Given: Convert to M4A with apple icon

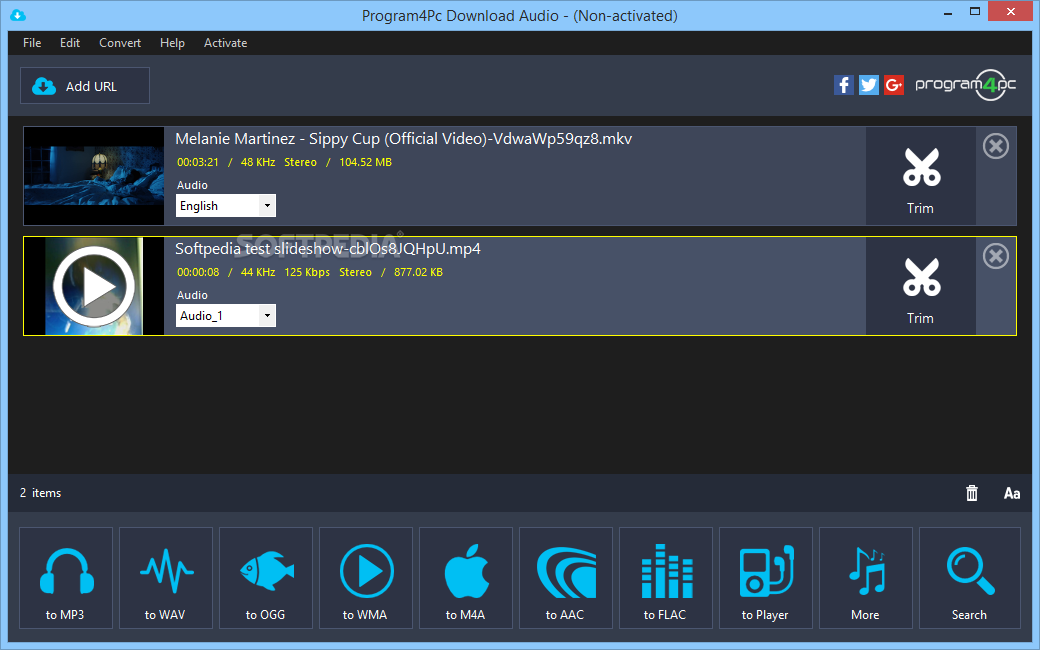Looking at the screenshot, I should coord(466,578).
